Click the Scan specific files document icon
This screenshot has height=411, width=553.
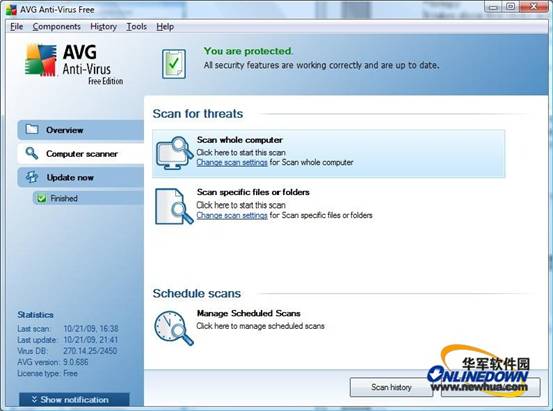pos(174,206)
